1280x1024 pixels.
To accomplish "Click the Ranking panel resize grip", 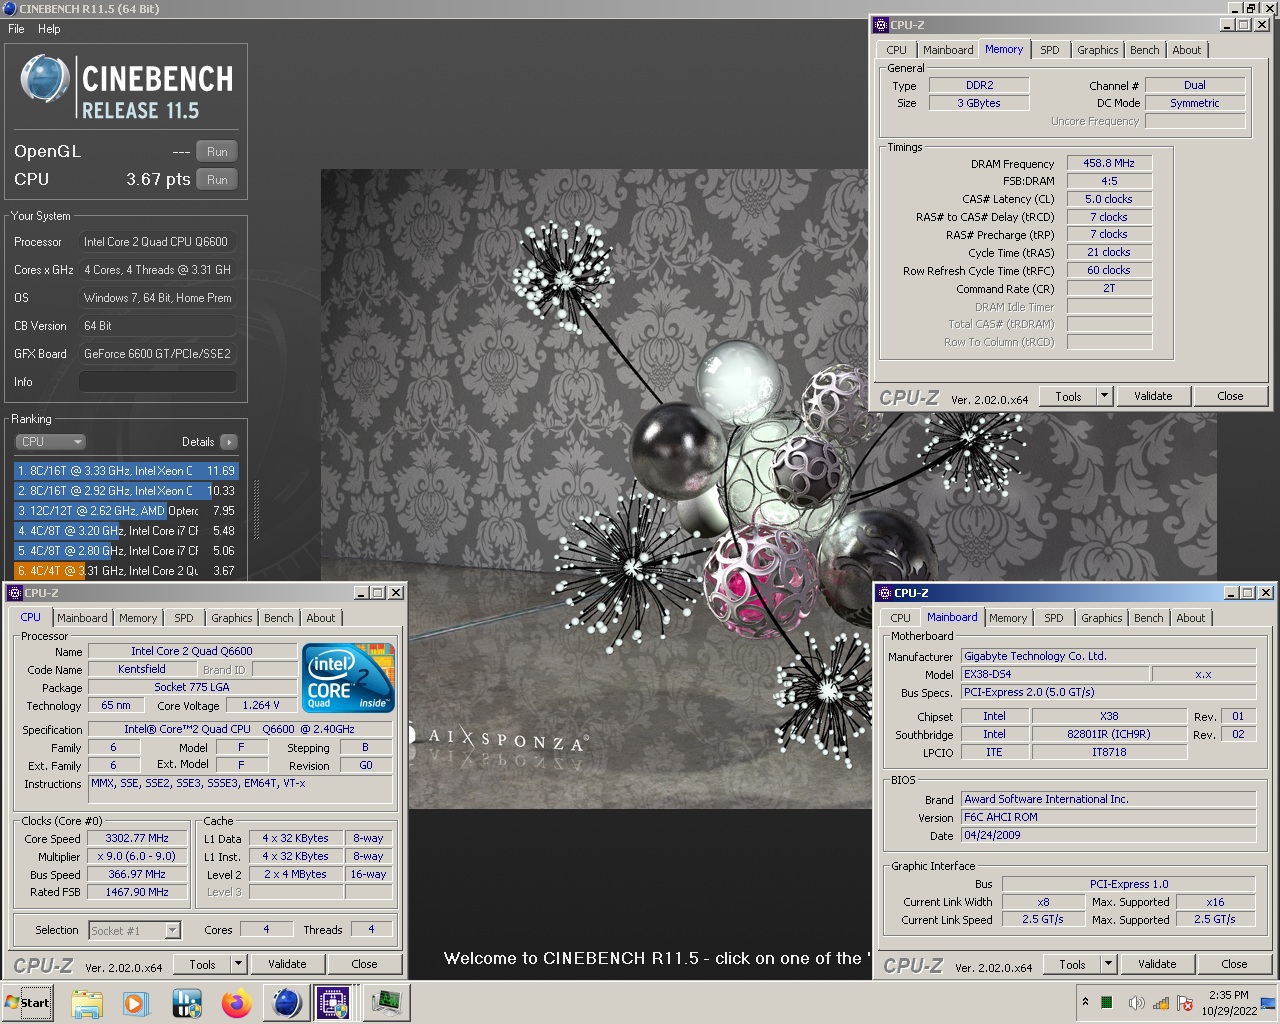I will tap(257, 510).
